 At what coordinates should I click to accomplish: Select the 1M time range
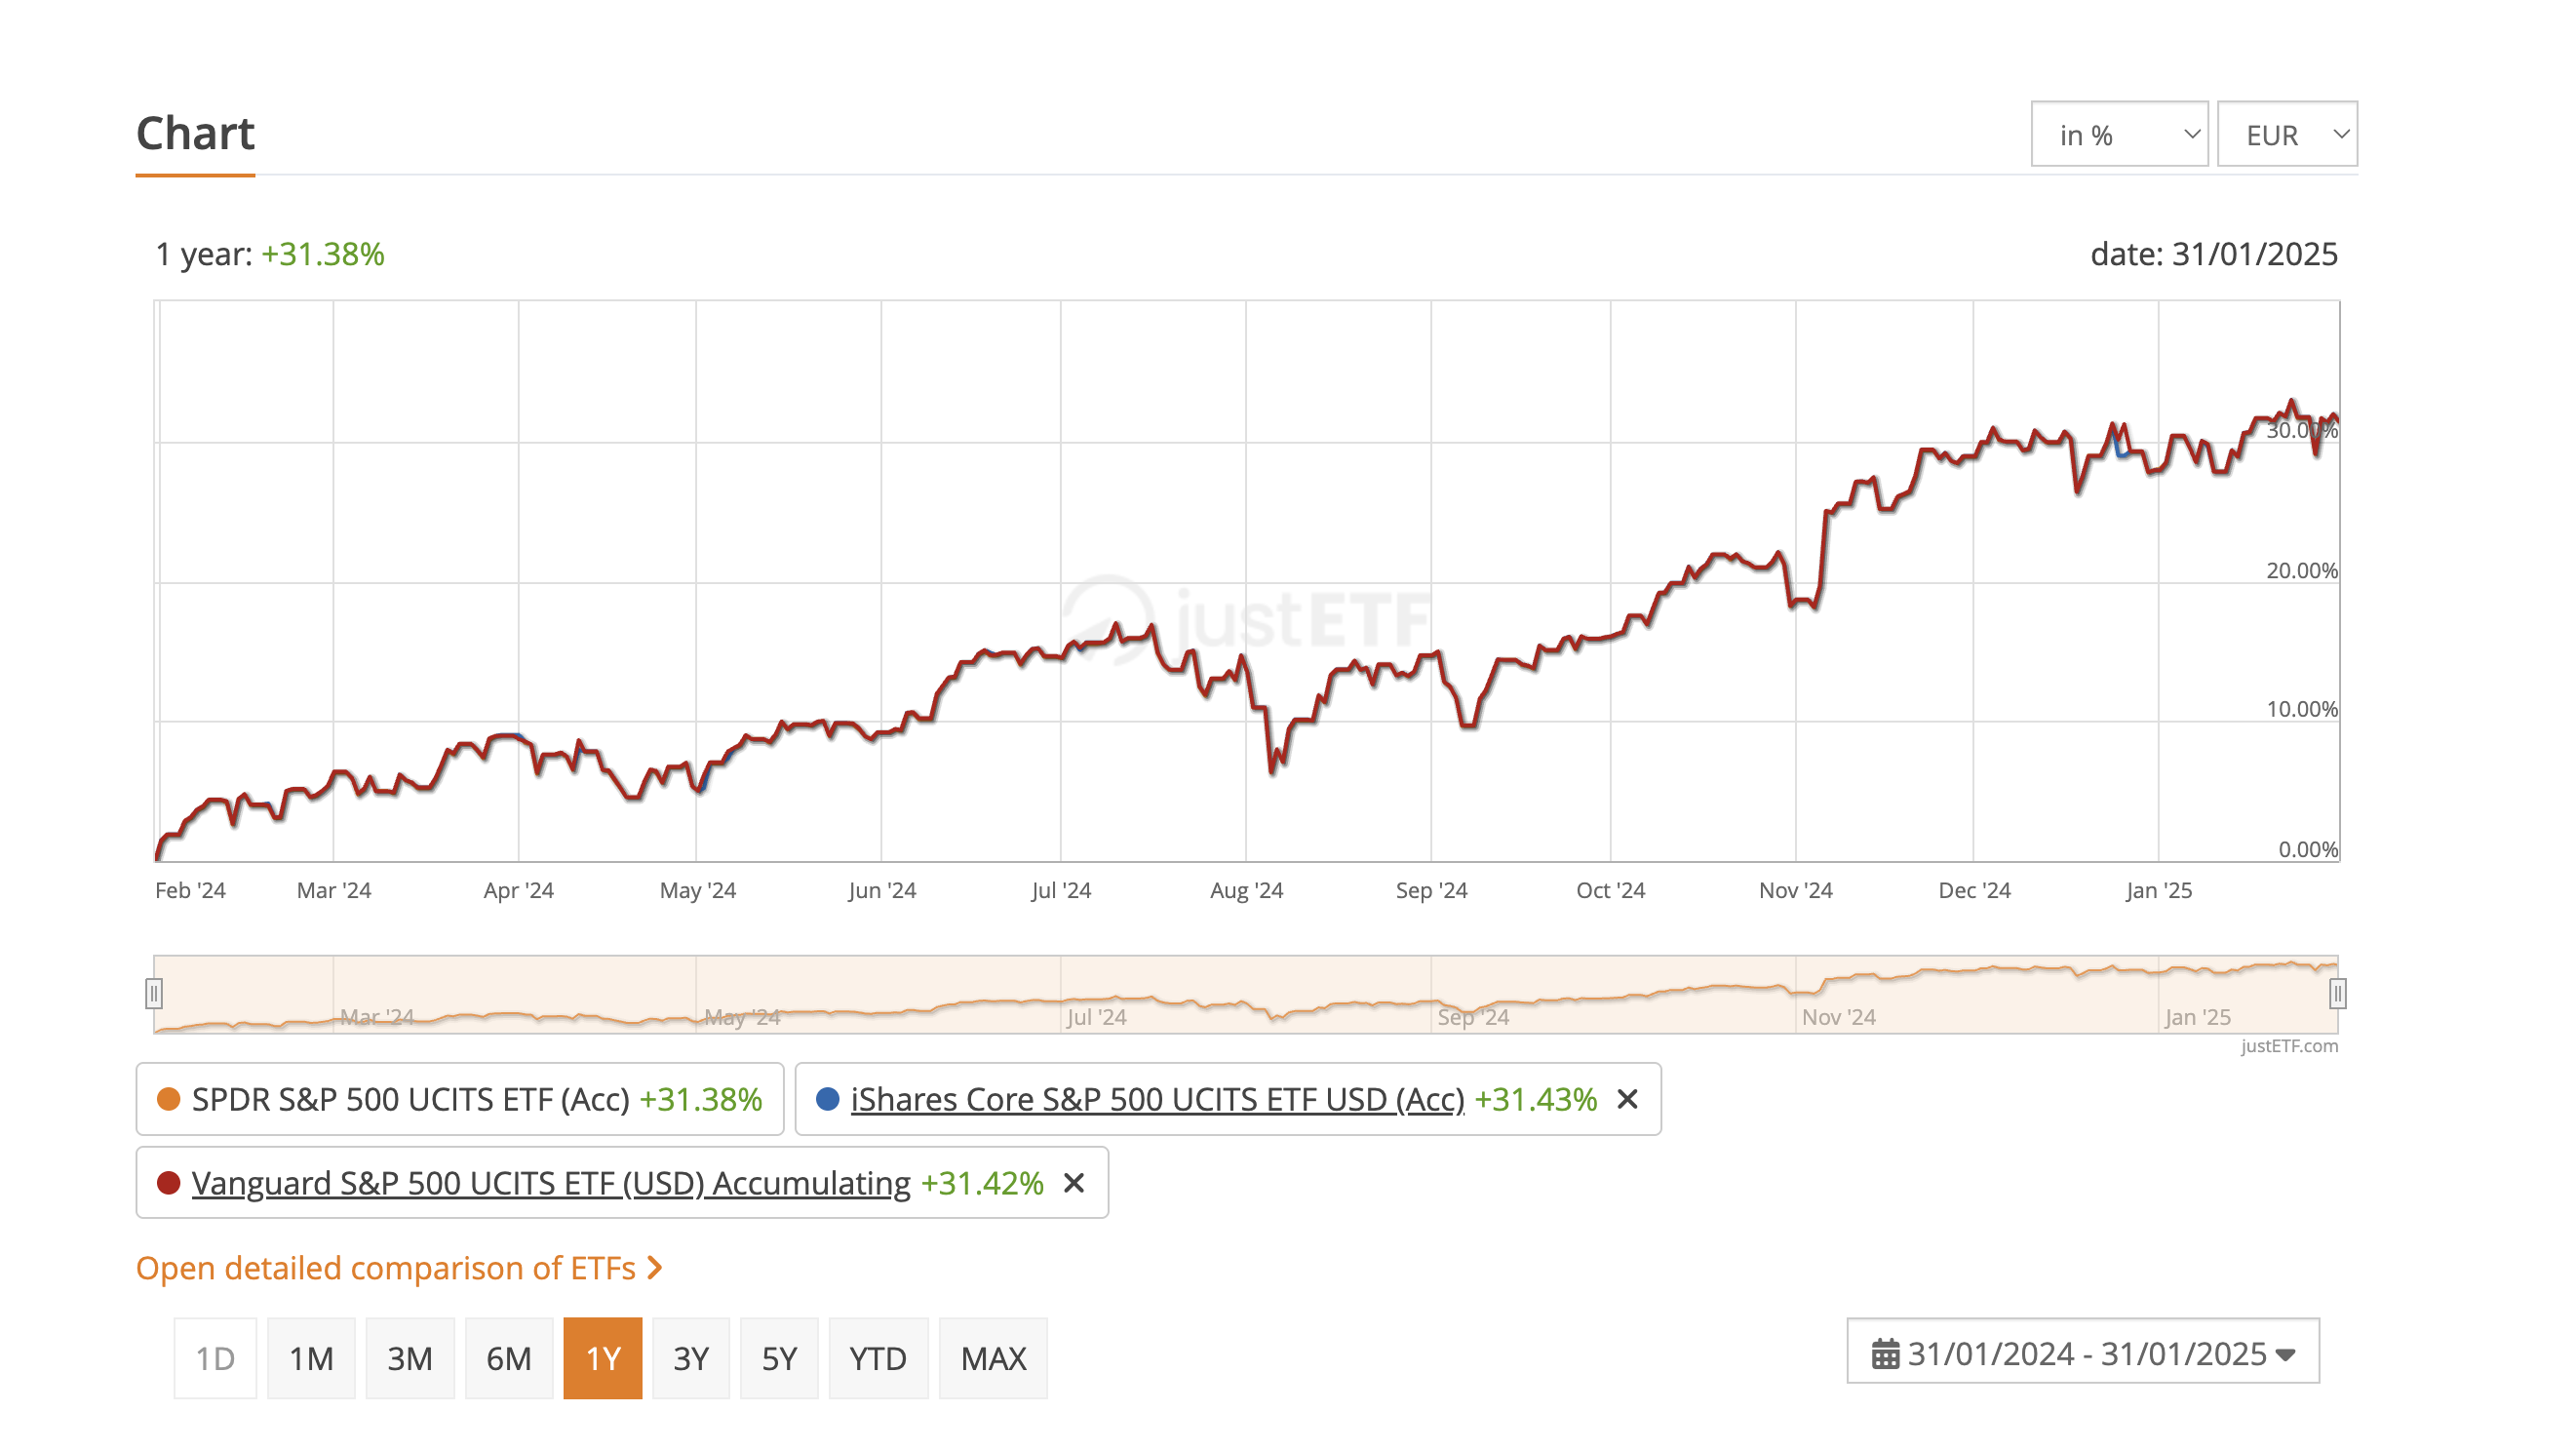tap(311, 1358)
